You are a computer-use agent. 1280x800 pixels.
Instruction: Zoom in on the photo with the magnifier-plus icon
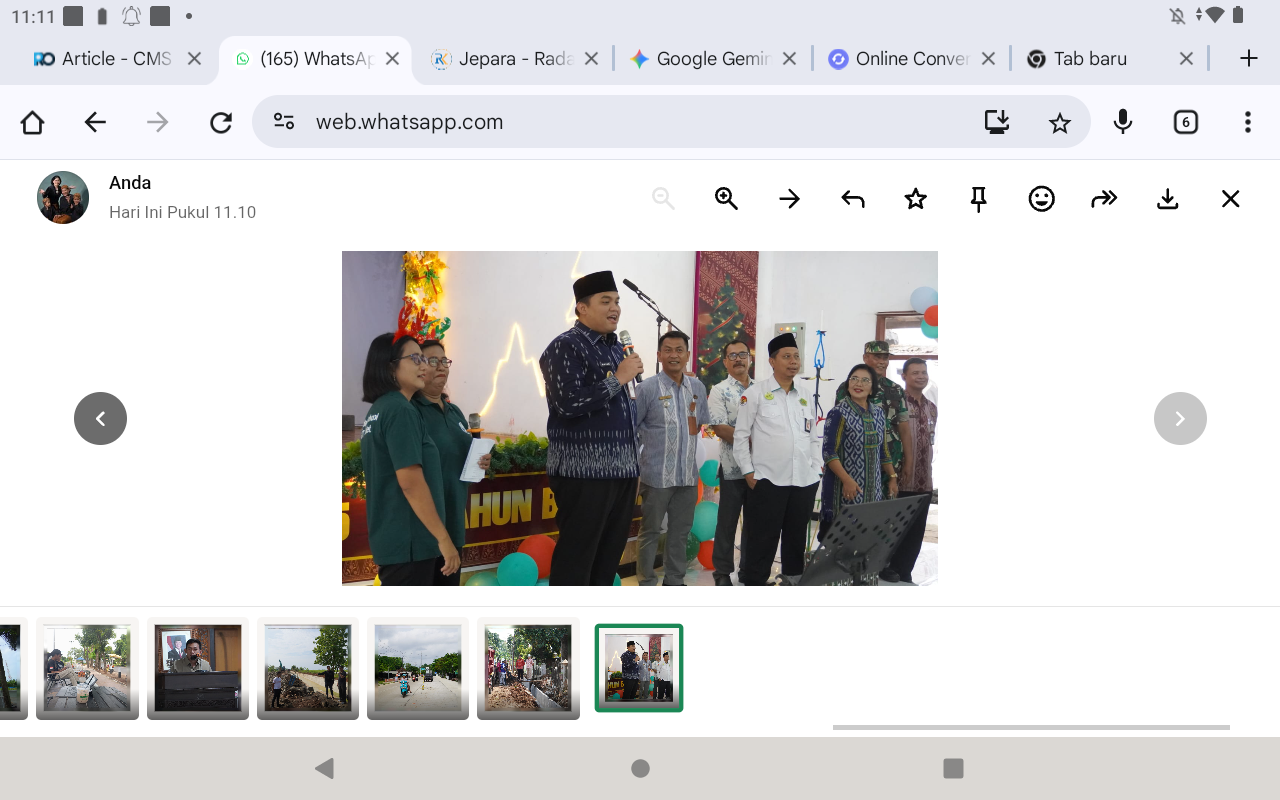[726, 199]
